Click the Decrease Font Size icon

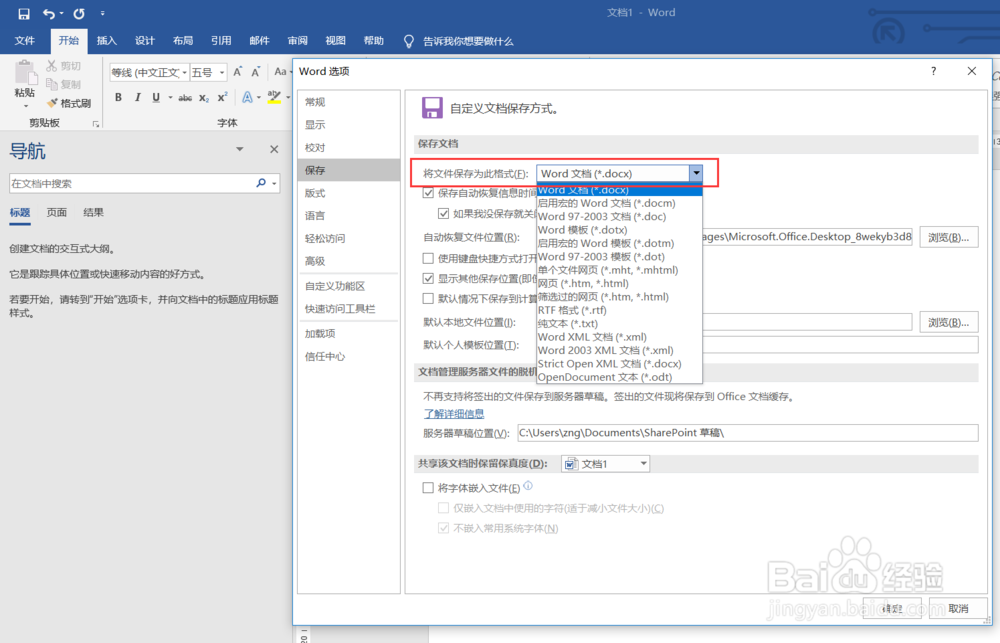tap(256, 72)
